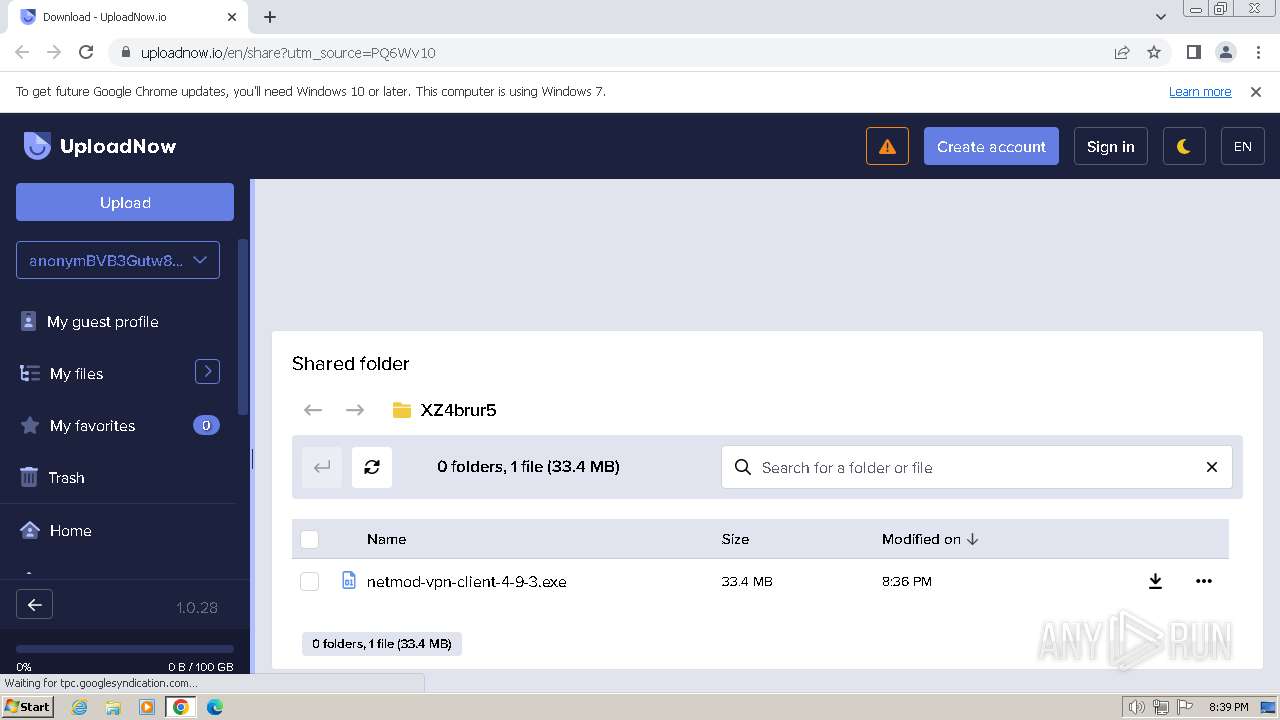The image size is (1280, 720).
Task: Clear the search field with X
Action: coord(1212,467)
